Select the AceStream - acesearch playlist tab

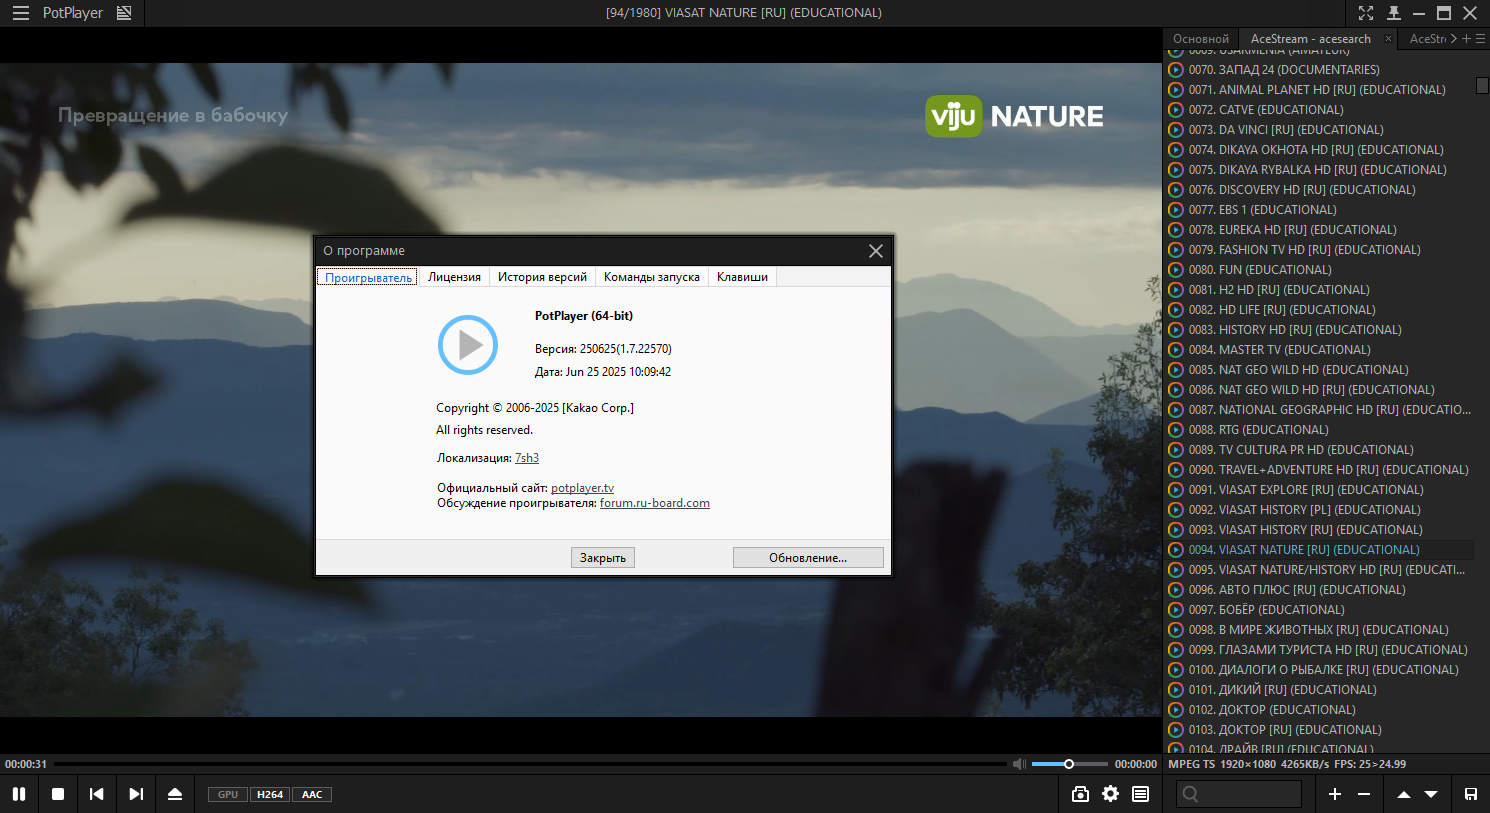click(1310, 39)
